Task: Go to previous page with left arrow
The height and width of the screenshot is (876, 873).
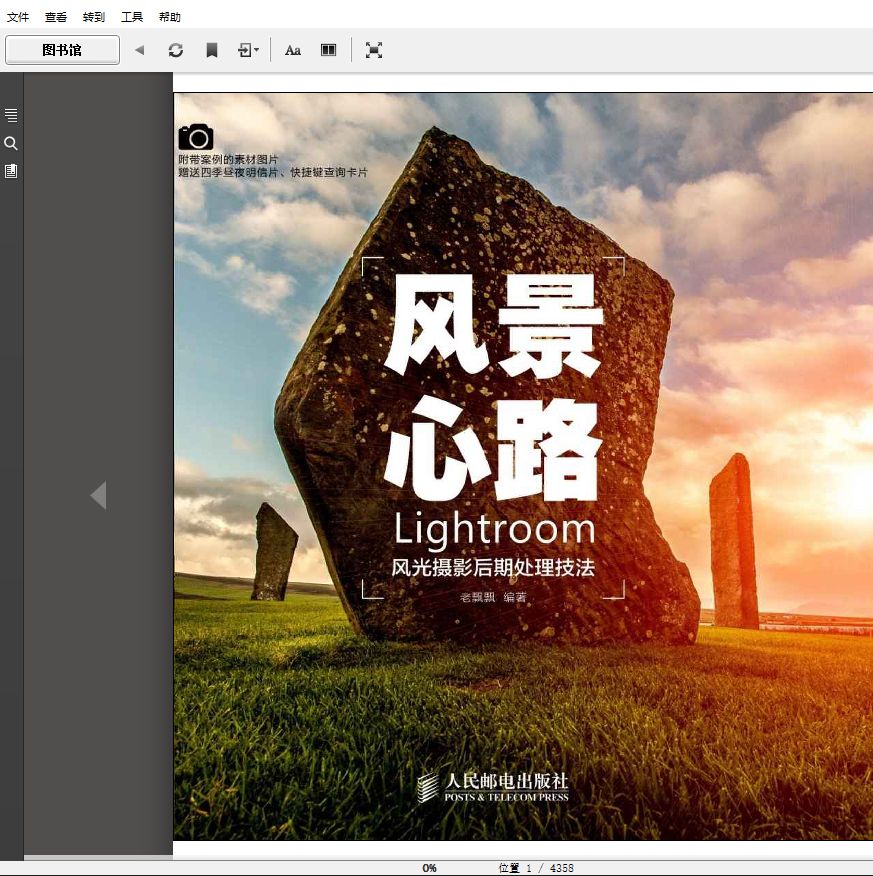Action: pos(99,495)
